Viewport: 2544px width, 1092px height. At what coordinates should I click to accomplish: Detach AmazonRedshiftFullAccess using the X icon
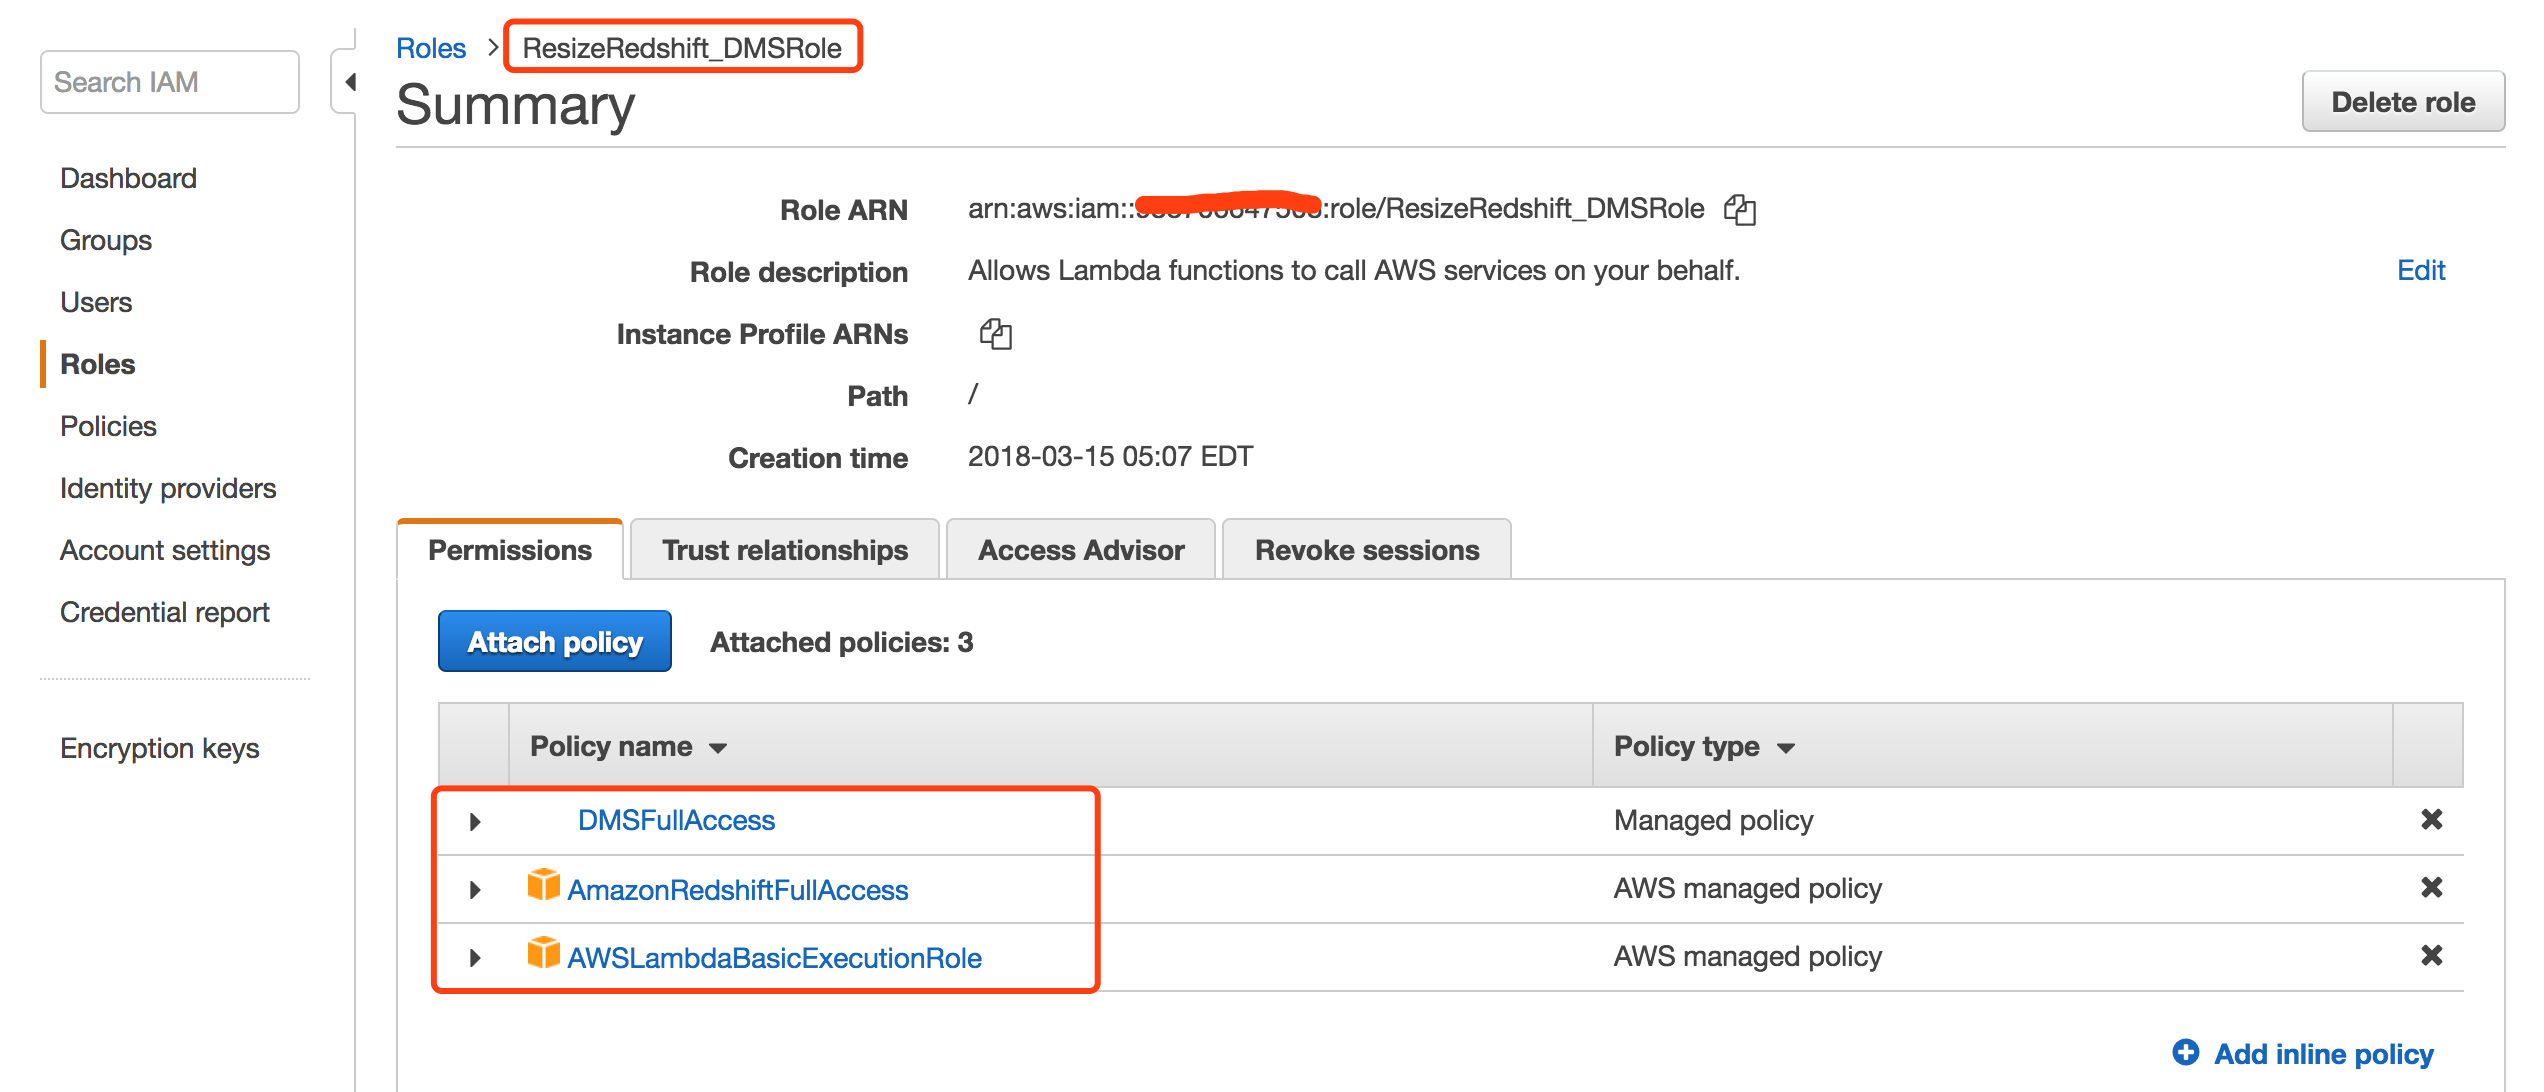click(x=2431, y=888)
